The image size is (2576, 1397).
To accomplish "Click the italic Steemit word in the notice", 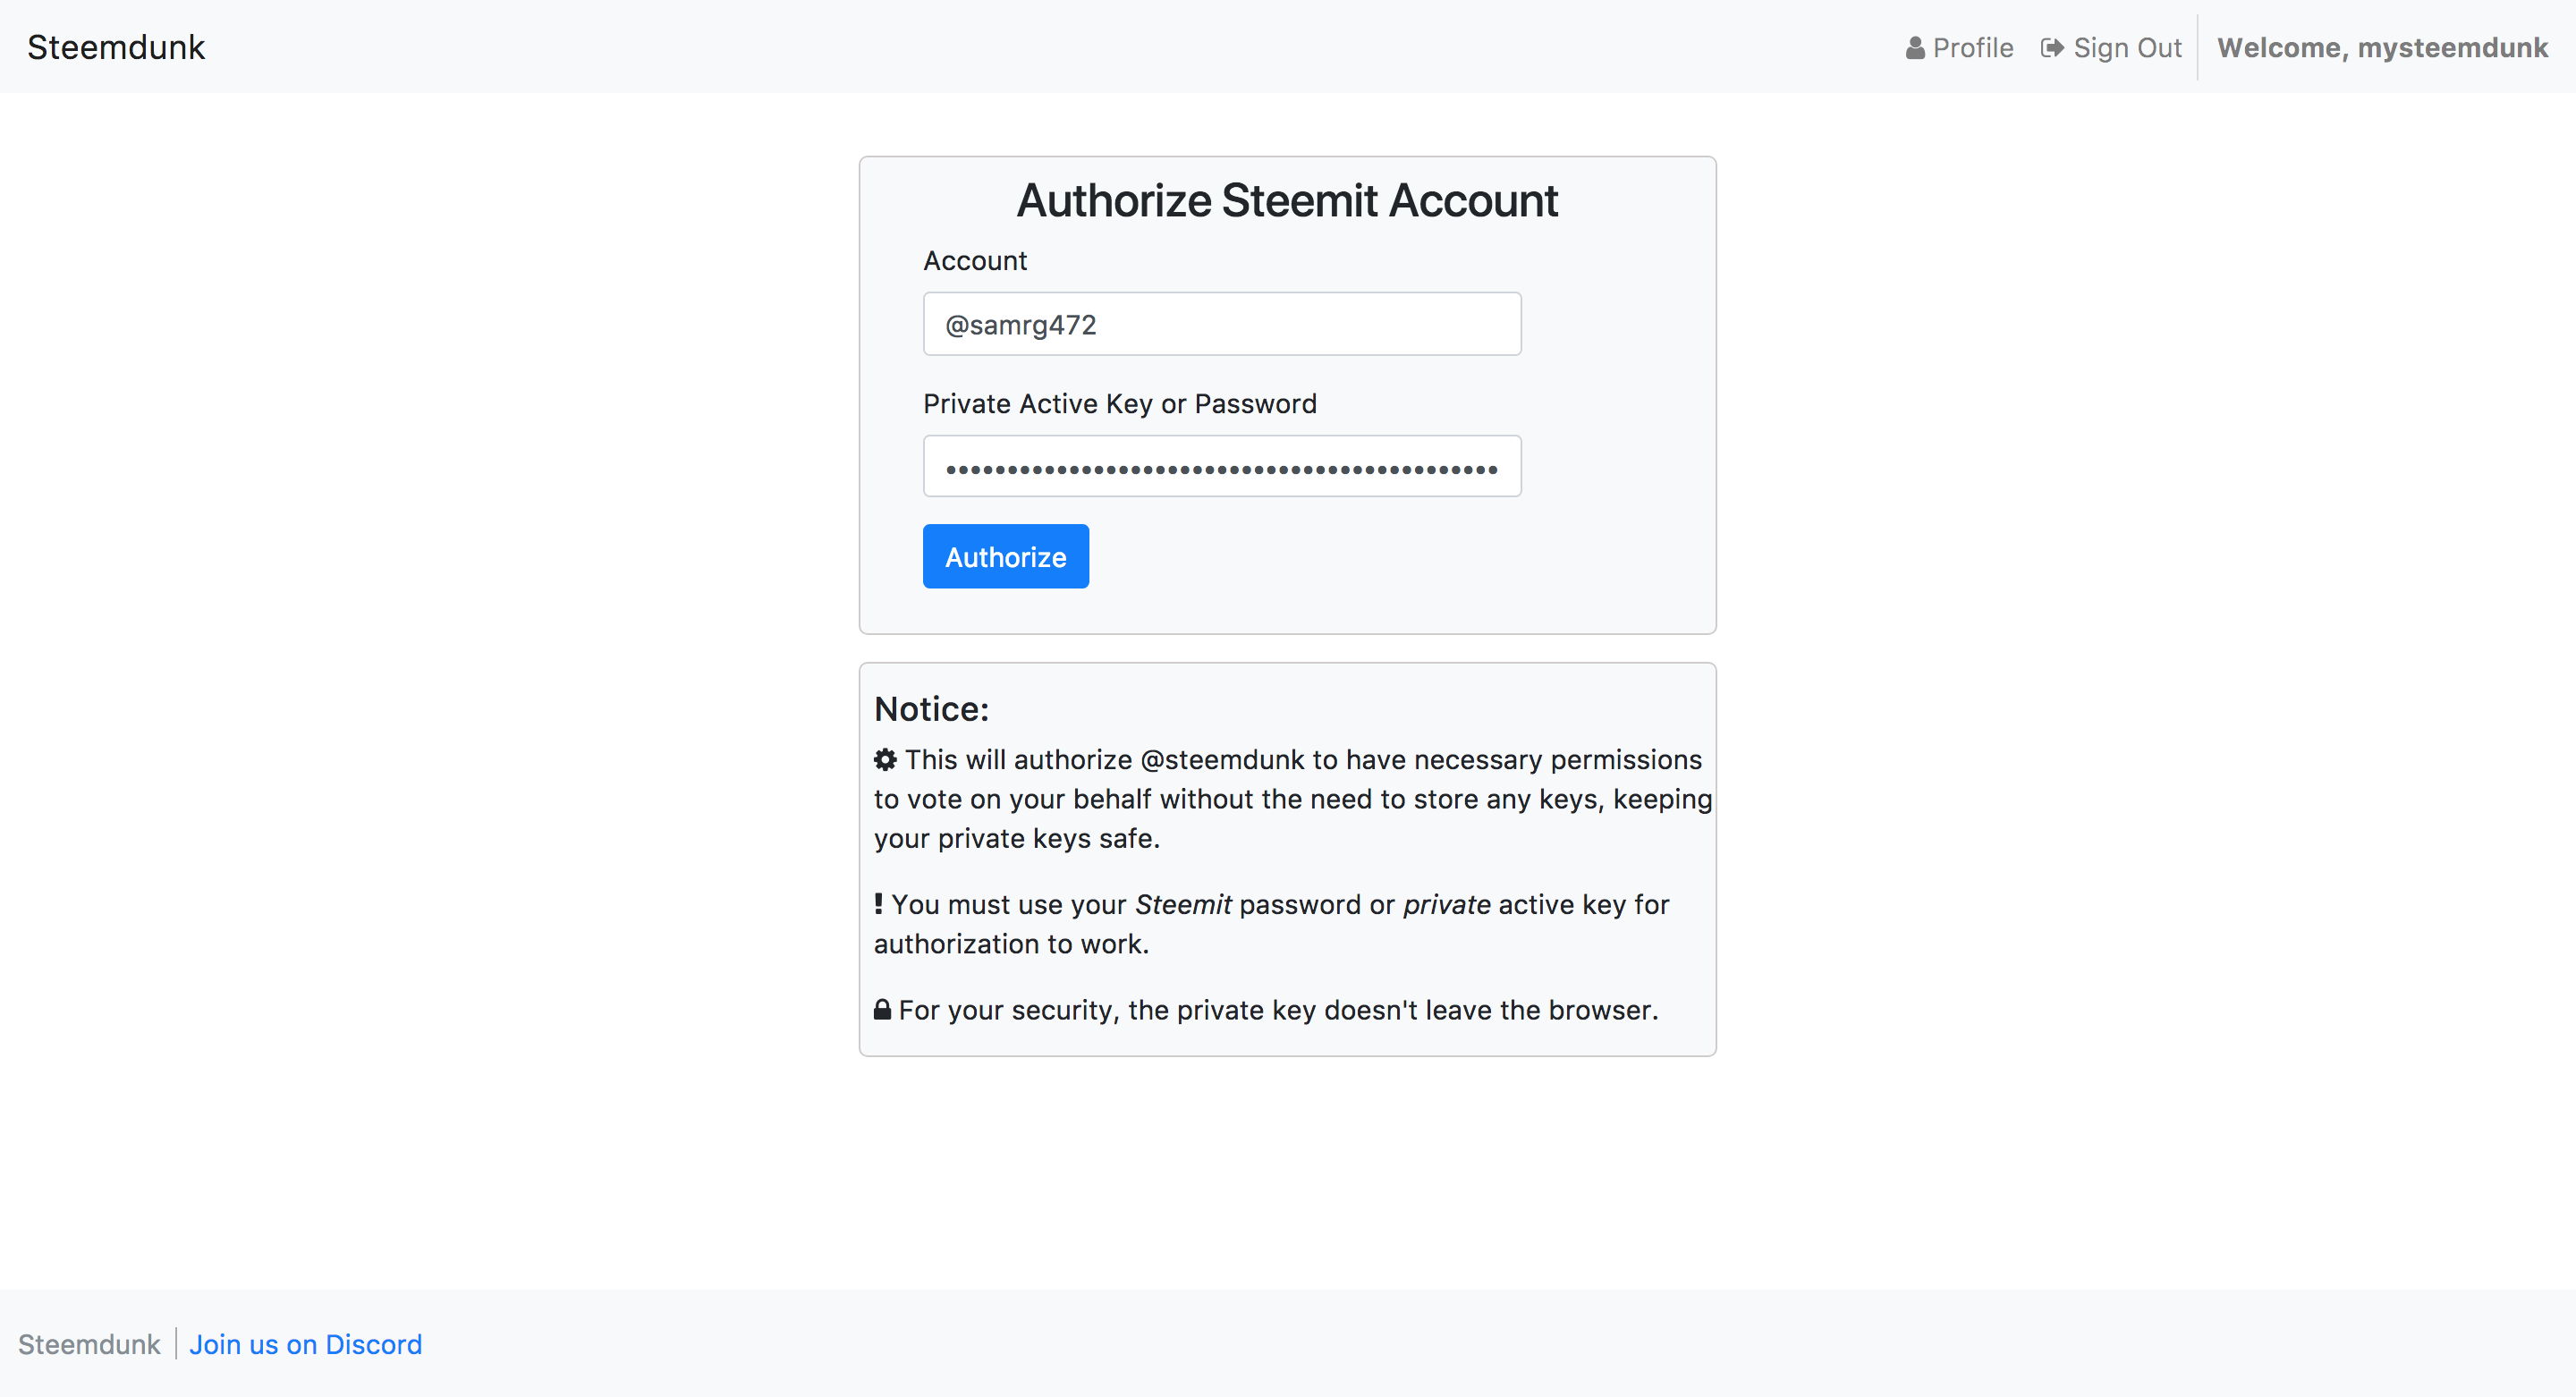I will coord(1183,904).
